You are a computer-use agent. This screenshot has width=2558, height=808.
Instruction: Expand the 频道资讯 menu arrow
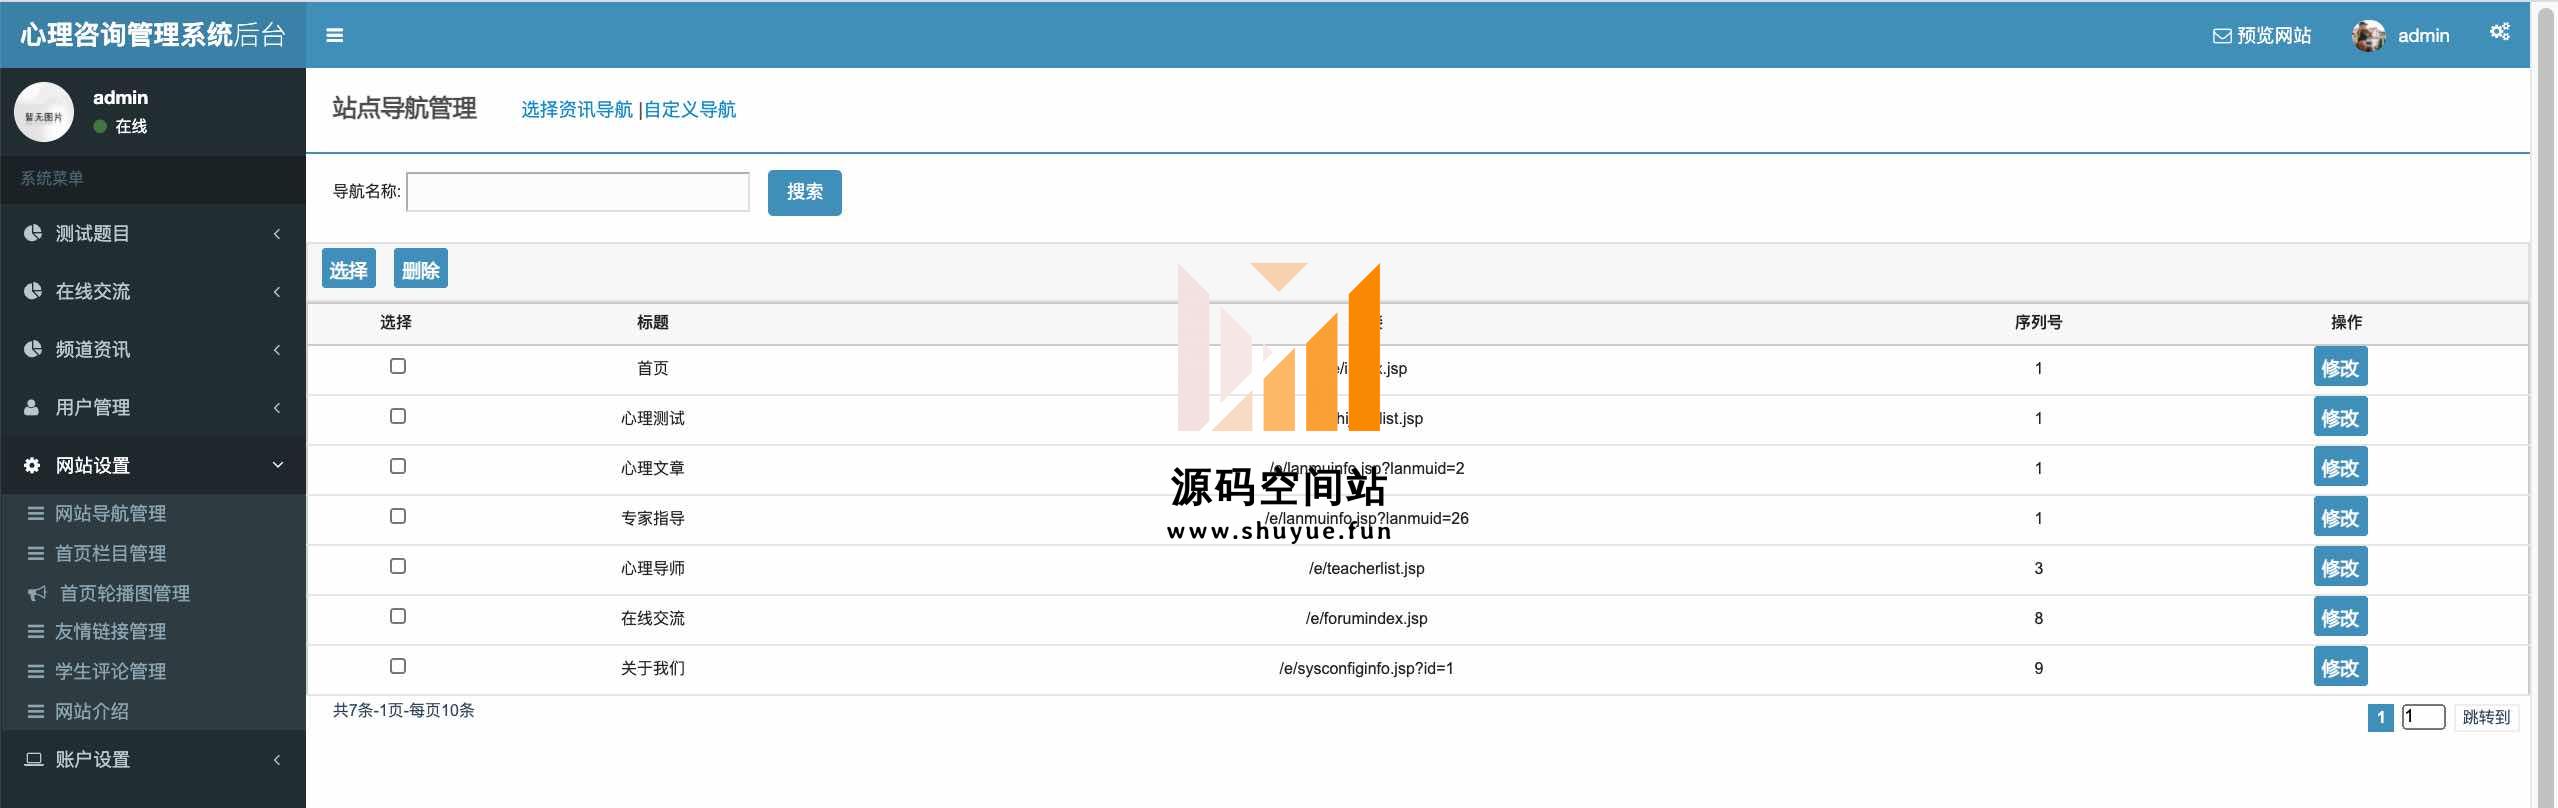[277, 350]
